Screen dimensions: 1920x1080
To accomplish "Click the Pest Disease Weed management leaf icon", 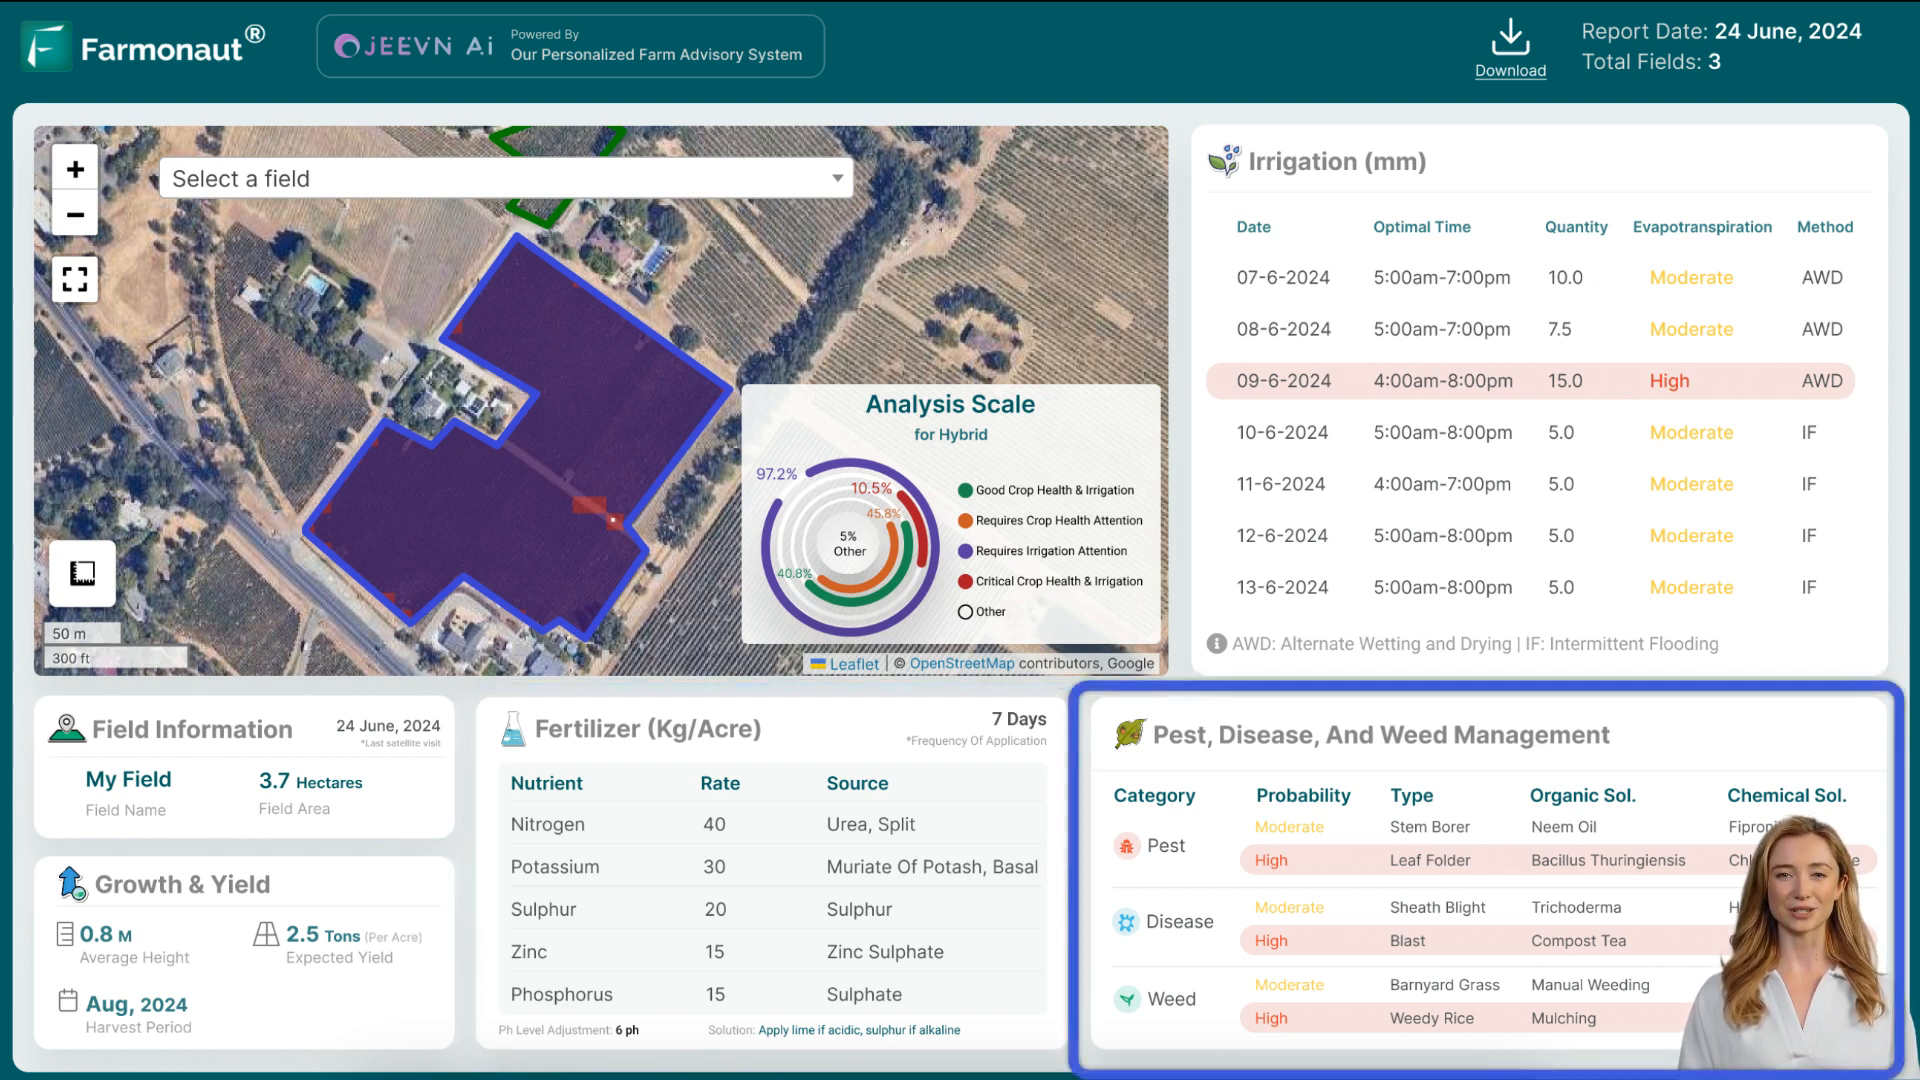I will point(1131,735).
